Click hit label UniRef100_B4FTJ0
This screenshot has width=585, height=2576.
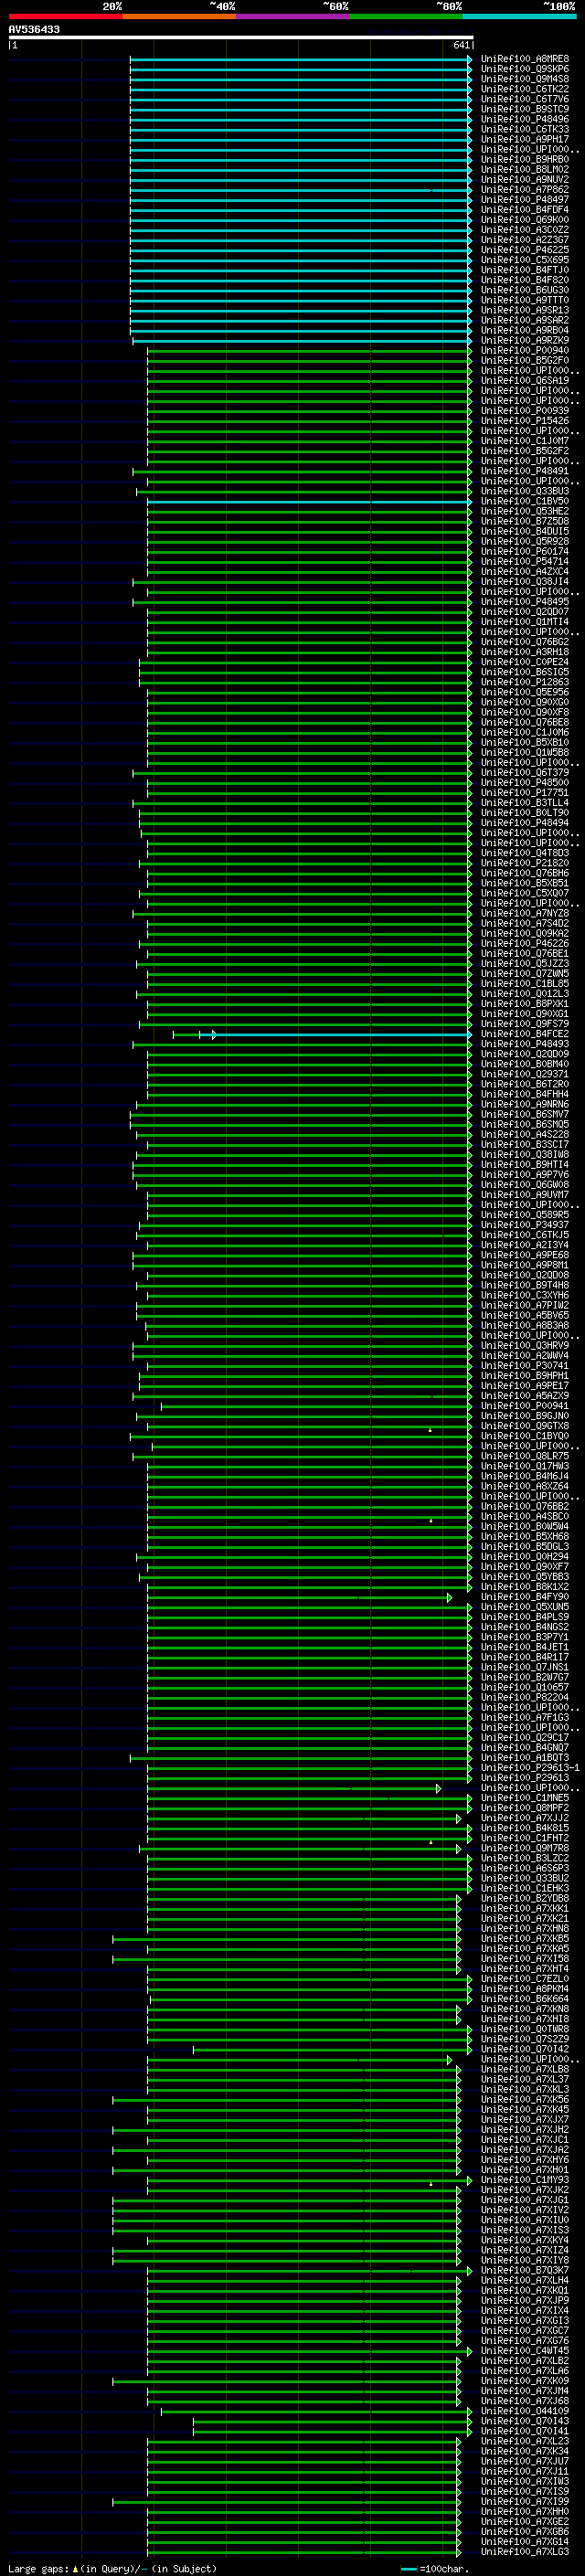[525, 270]
